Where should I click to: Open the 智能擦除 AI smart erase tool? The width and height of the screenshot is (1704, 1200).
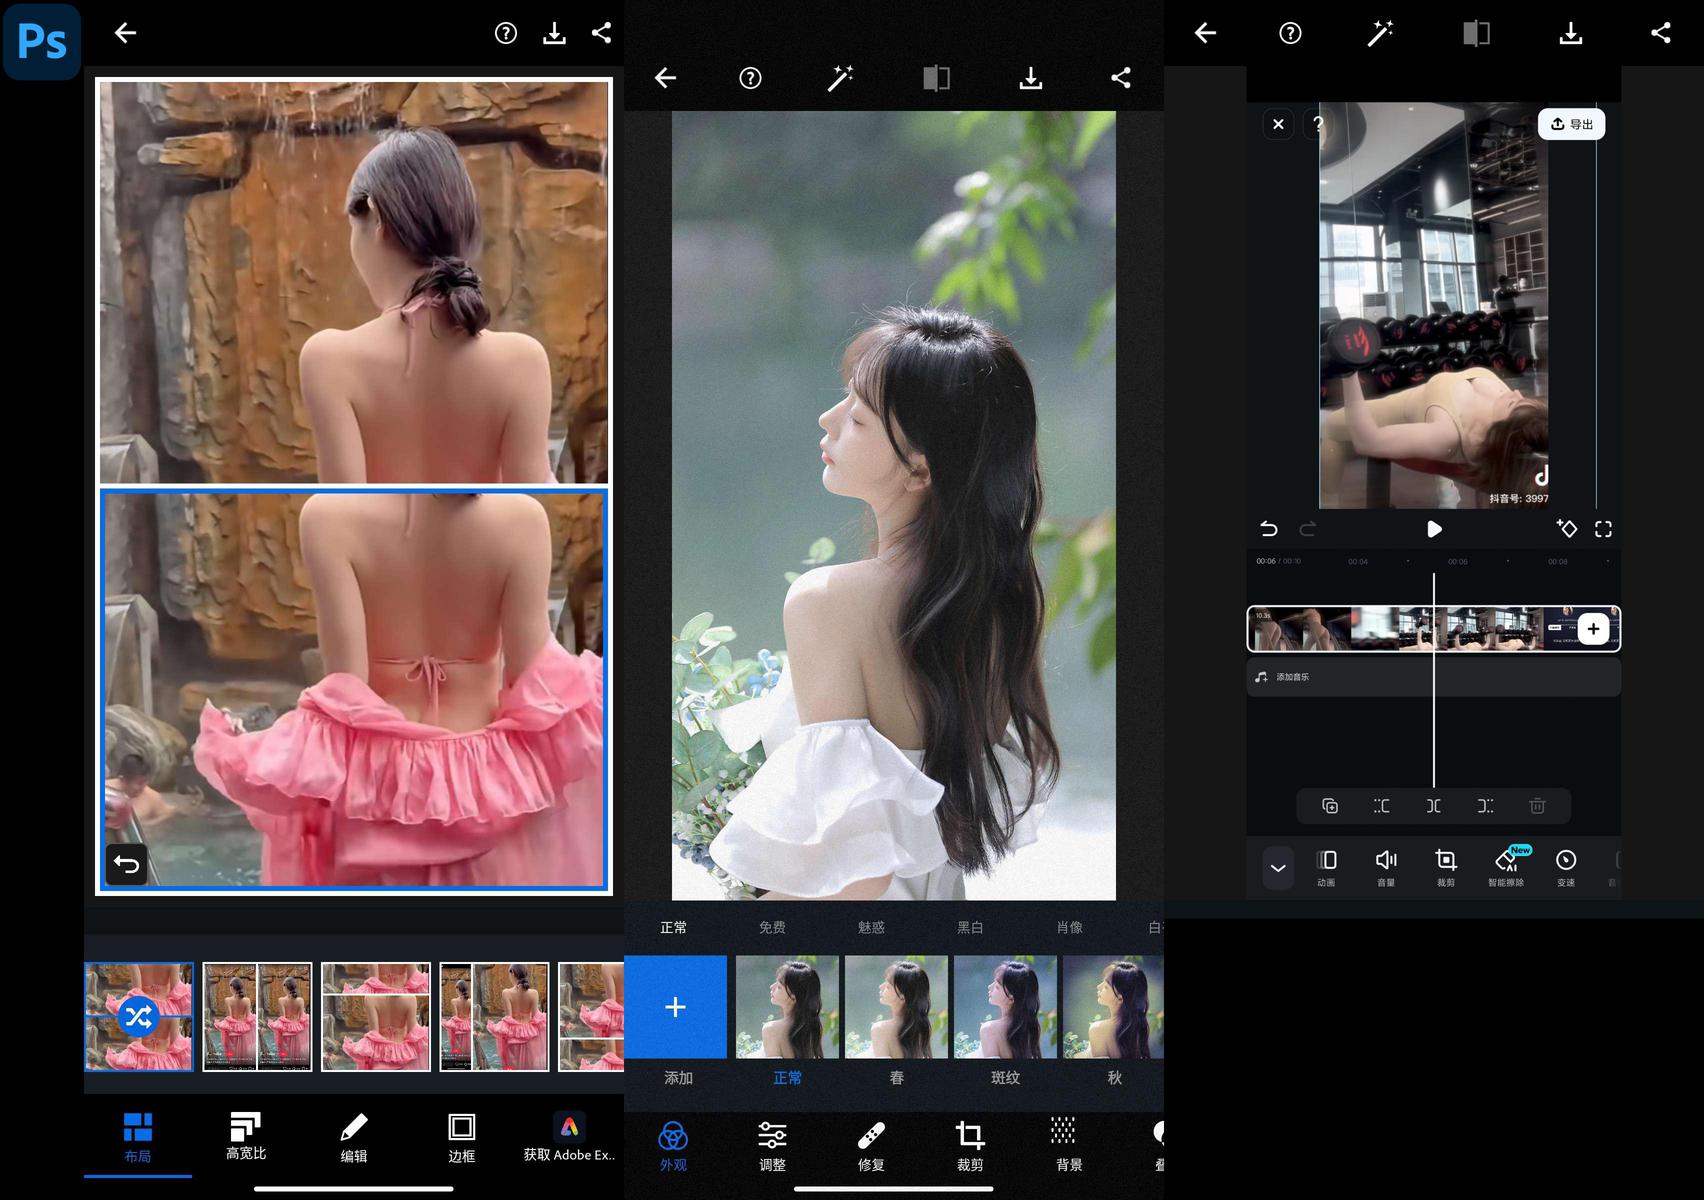point(1506,865)
